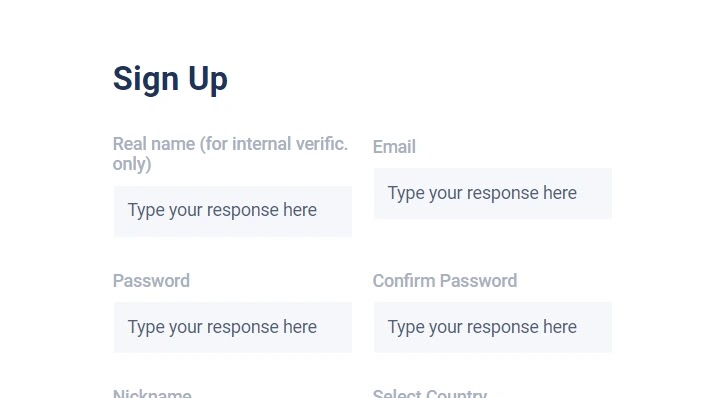Screen dimensions: 707x398
Task: Click the Email field label
Action: pyautogui.click(x=394, y=147)
